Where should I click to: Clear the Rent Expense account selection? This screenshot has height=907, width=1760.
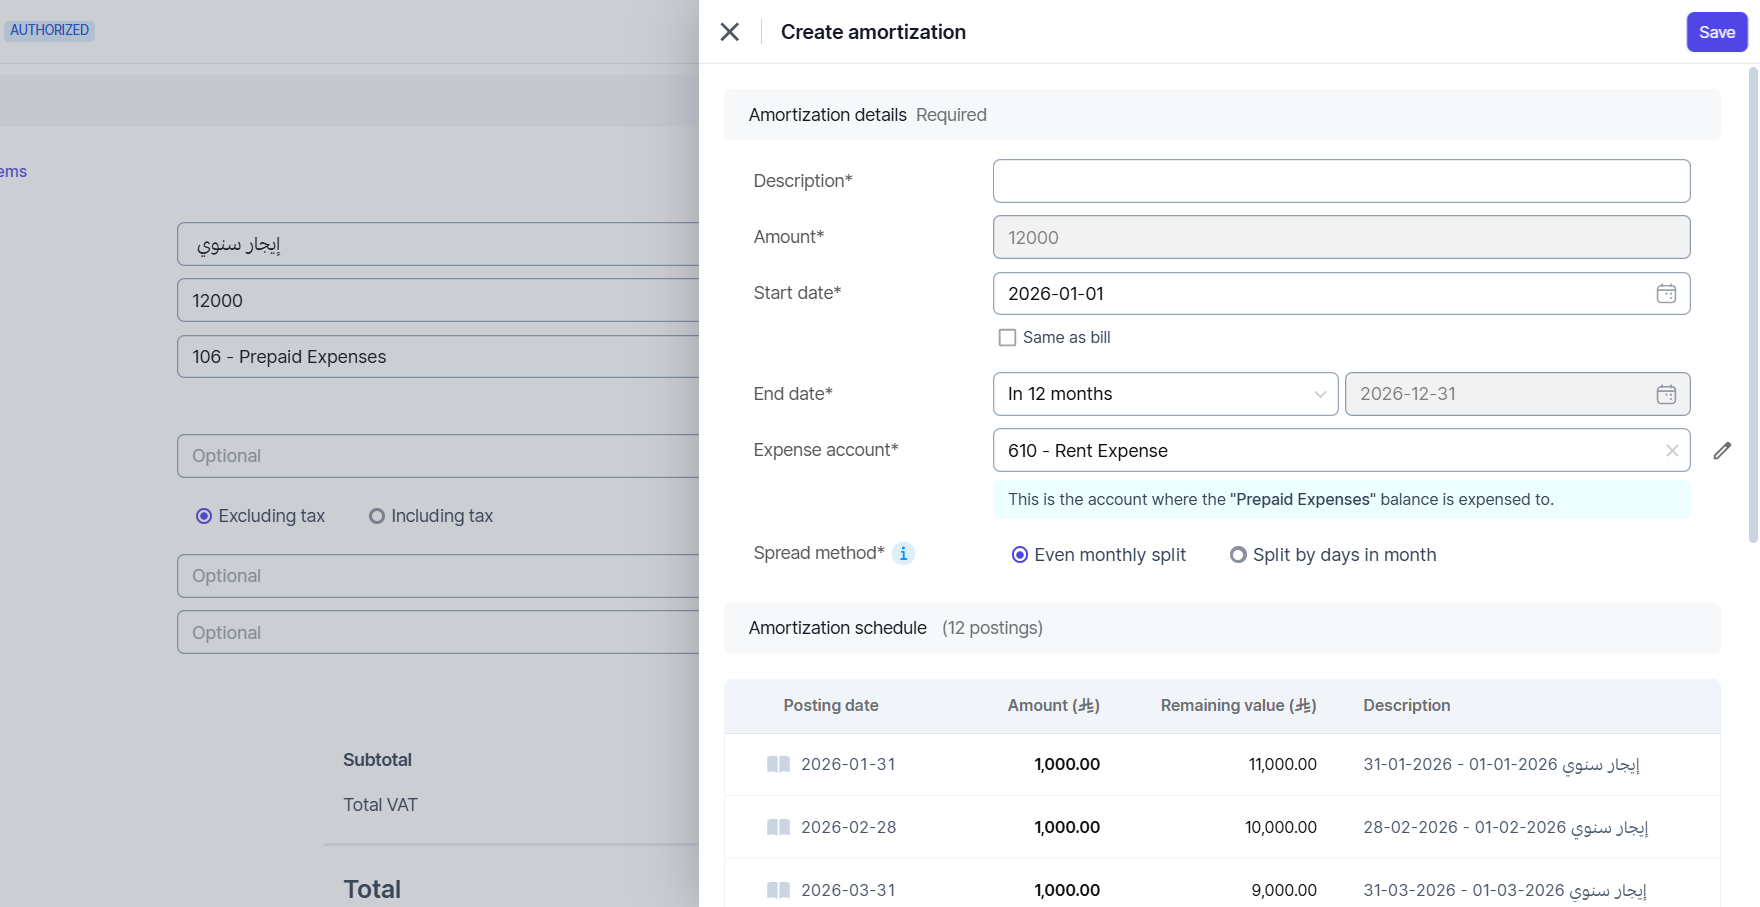(1672, 451)
